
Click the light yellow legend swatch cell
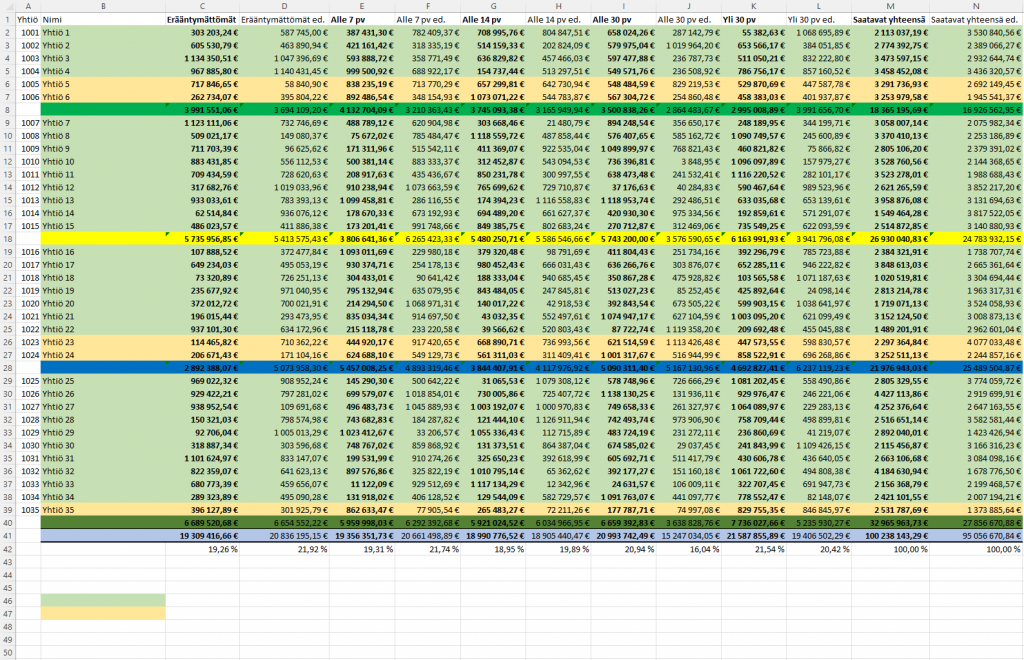[102, 613]
